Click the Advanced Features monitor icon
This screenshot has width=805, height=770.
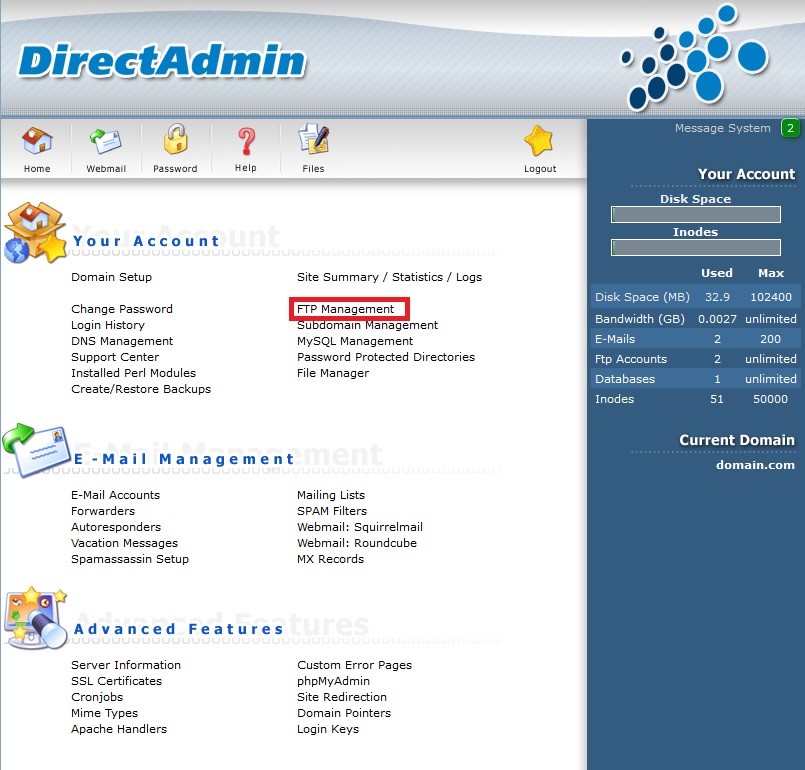tap(36, 617)
